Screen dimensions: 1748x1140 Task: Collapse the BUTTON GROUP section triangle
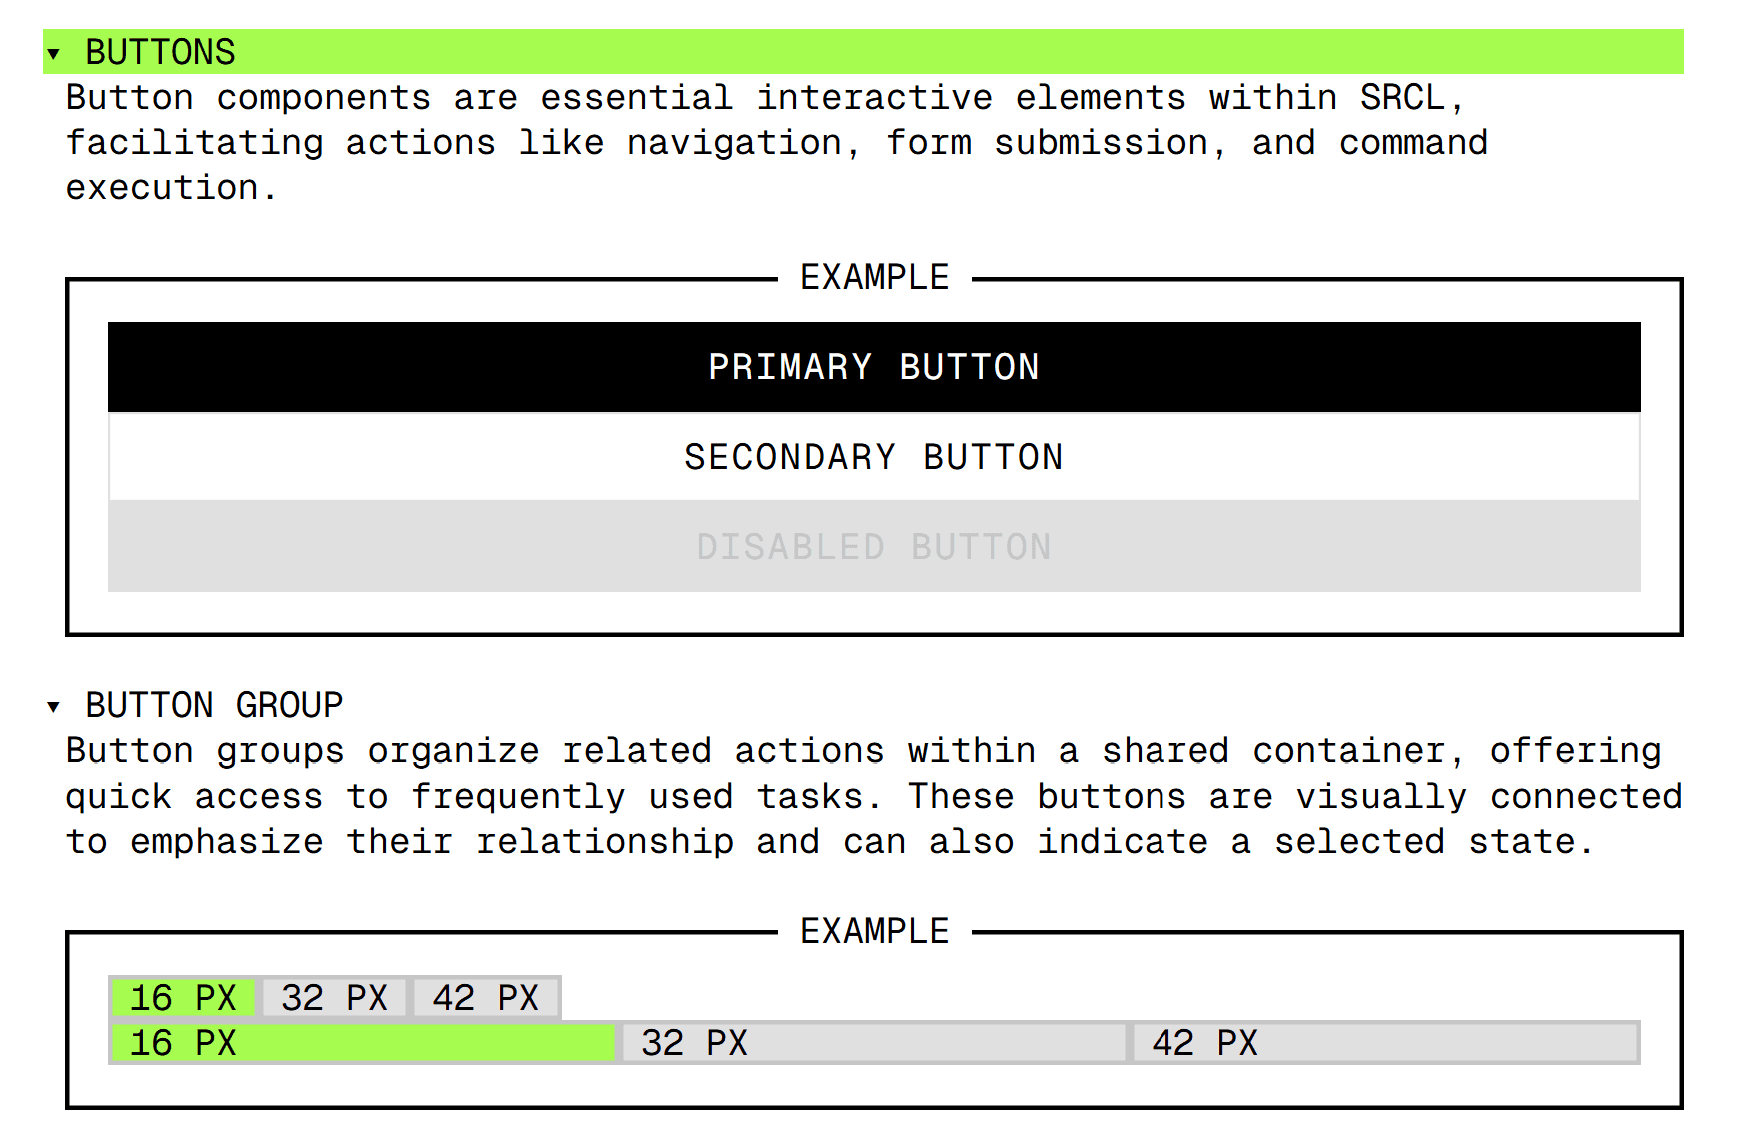pos(54,707)
